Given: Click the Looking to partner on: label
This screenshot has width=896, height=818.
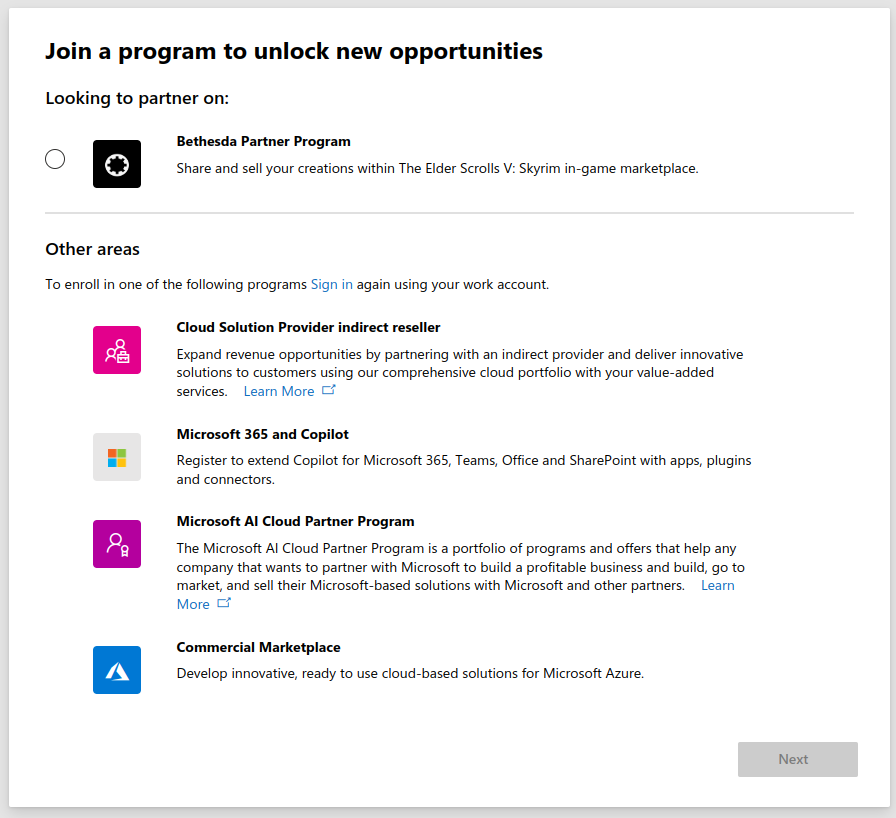Looking at the screenshot, I should [x=137, y=98].
